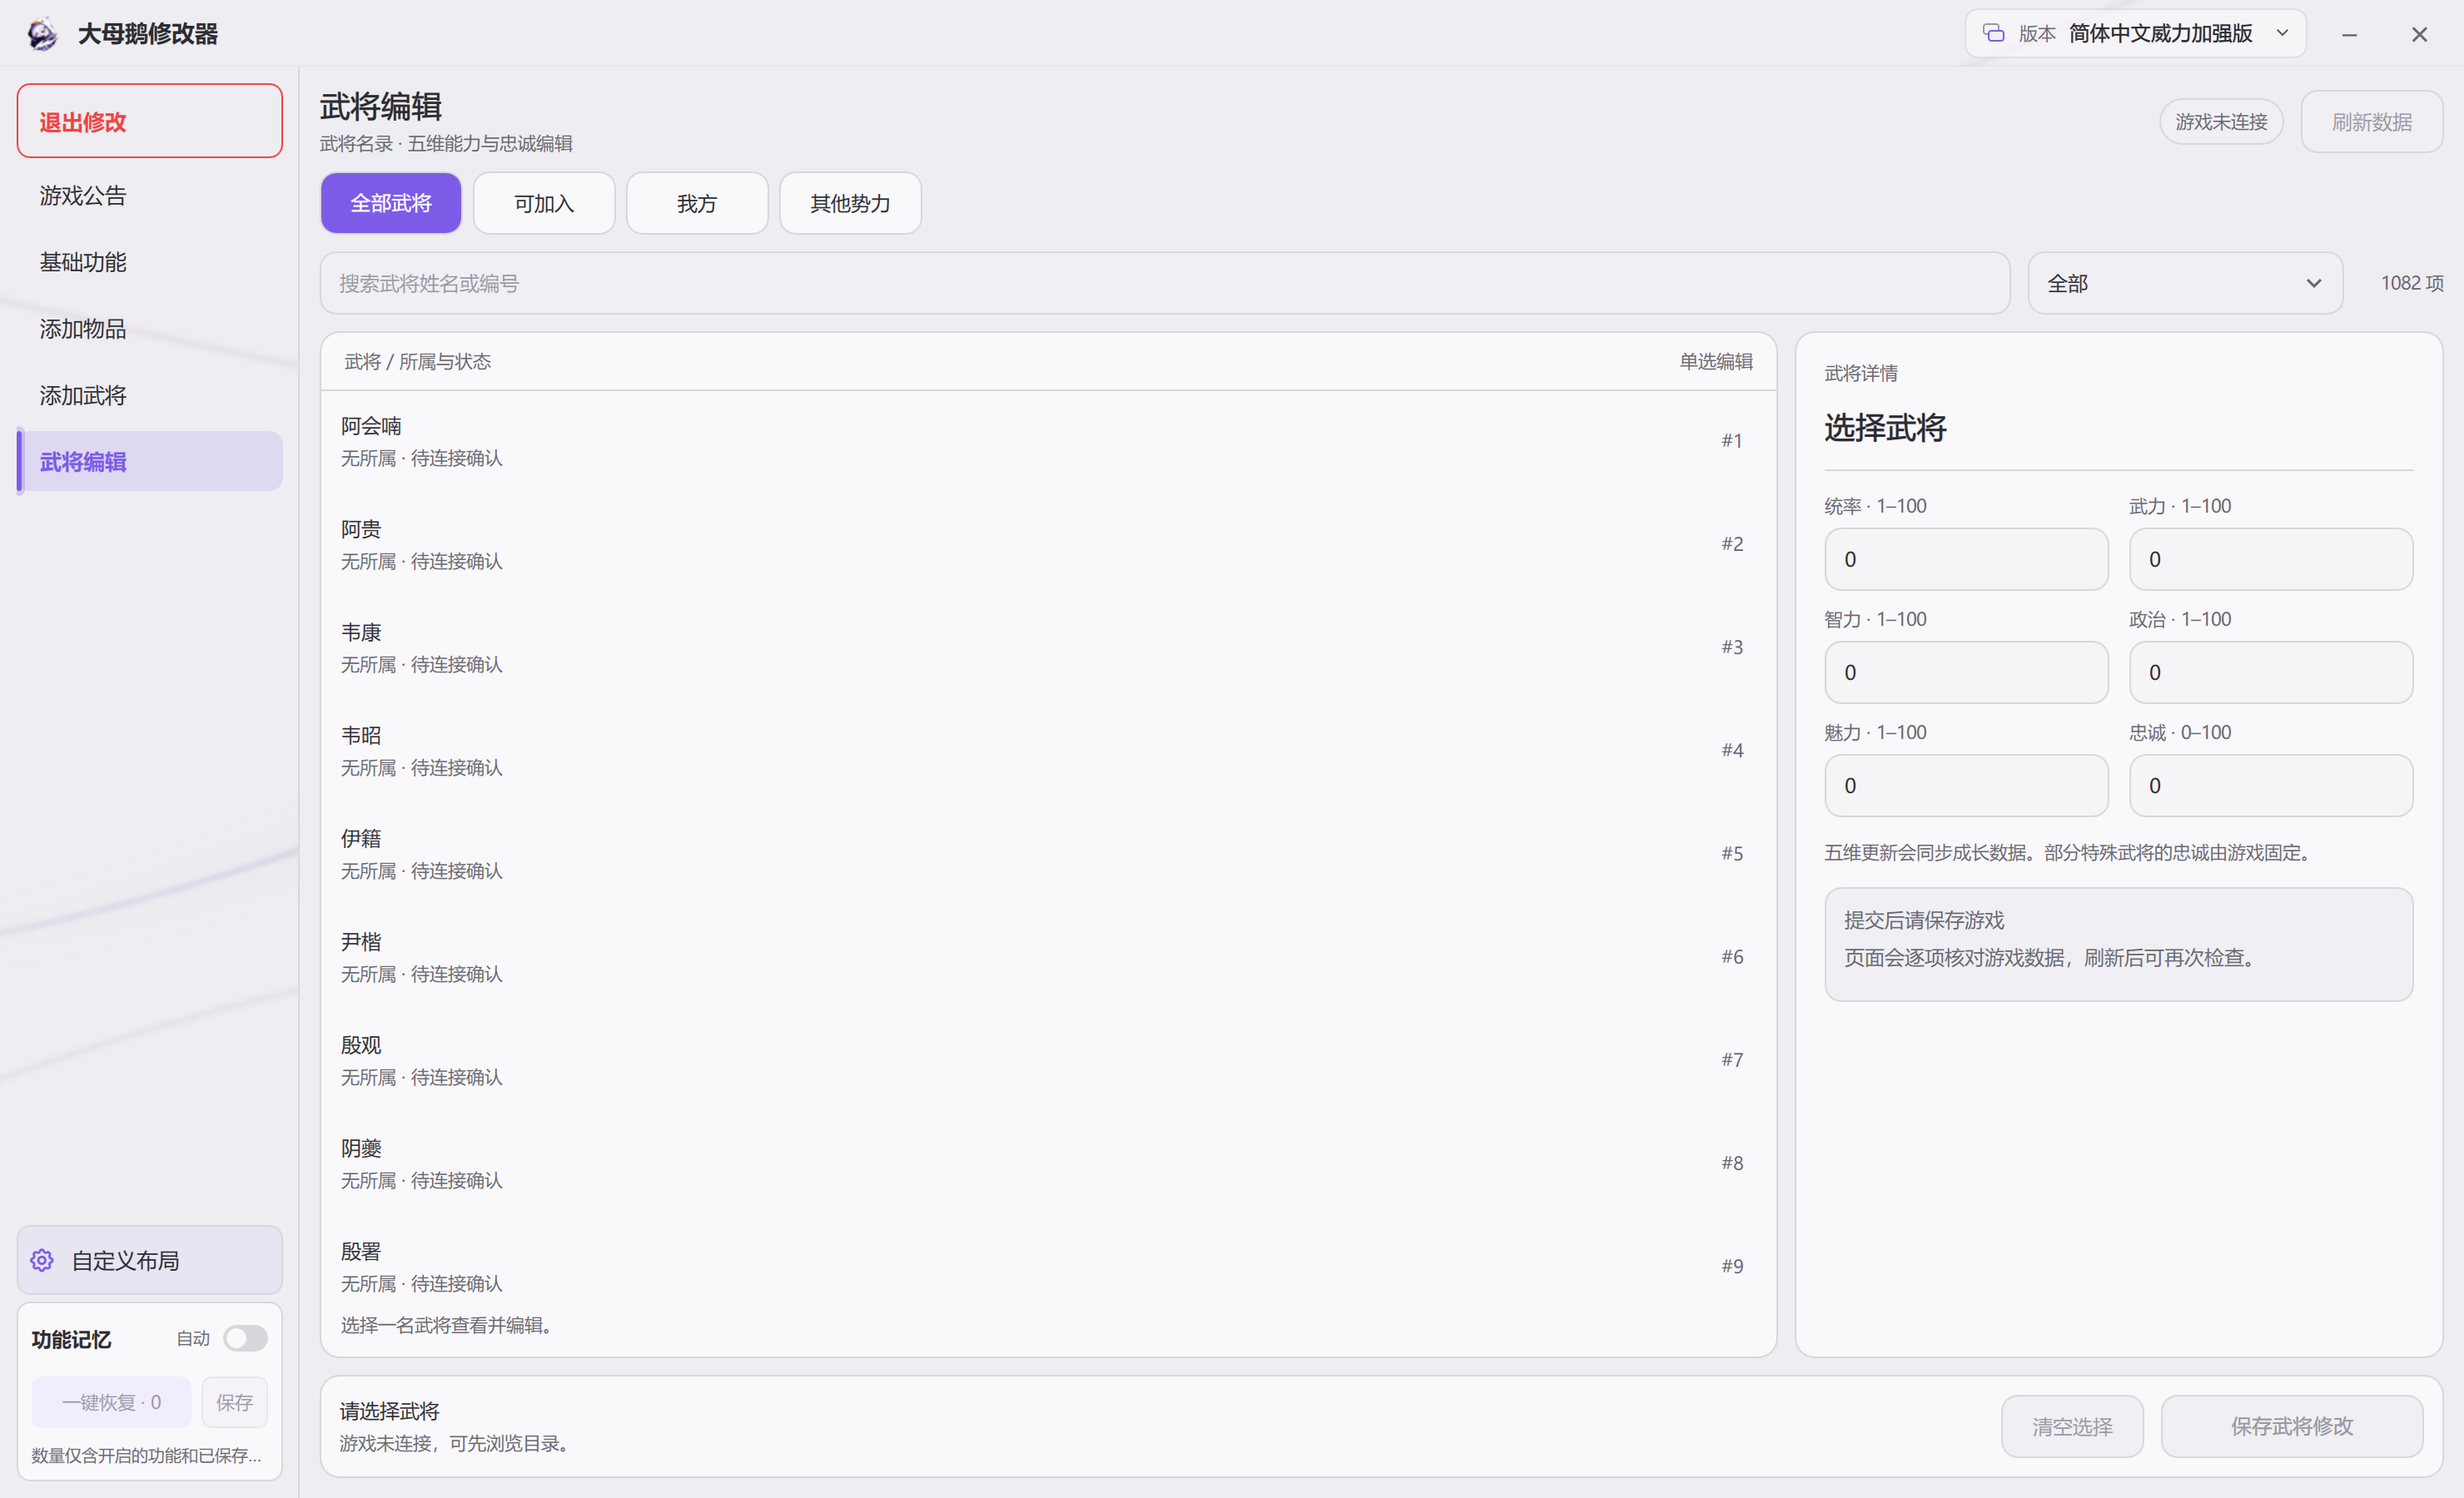Open the 全部 filter dropdown
The height and width of the screenshot is (1498, 2464).
(x=2185, y=283)
